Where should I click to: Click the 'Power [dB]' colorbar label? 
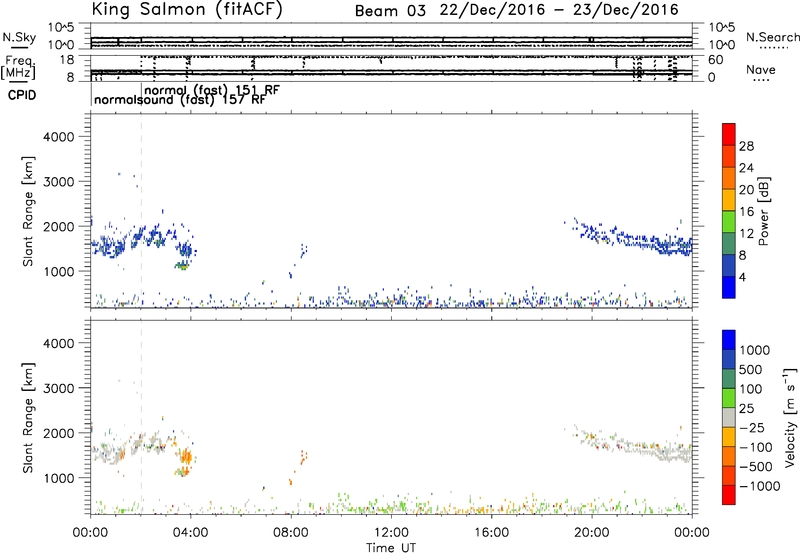click(763, 211)
